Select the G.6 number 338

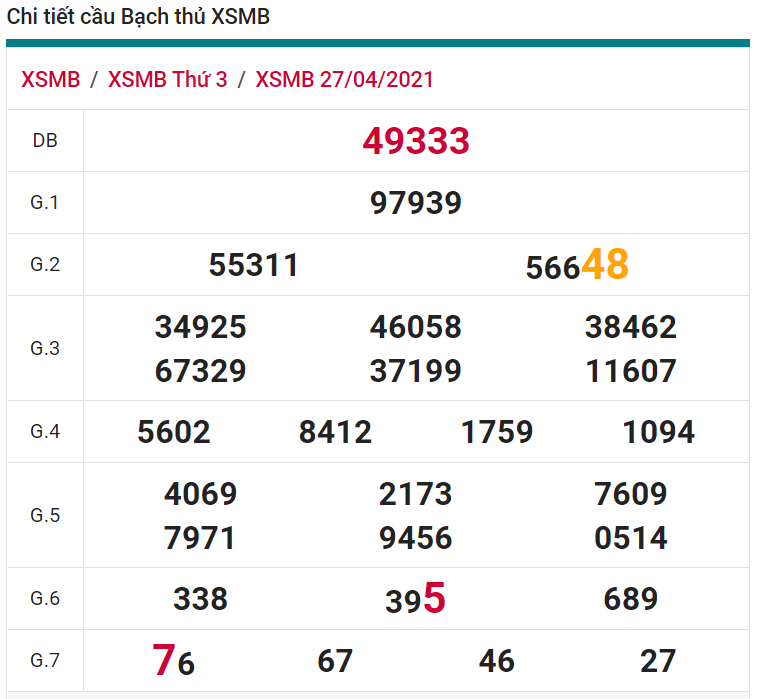coord(201,599)
